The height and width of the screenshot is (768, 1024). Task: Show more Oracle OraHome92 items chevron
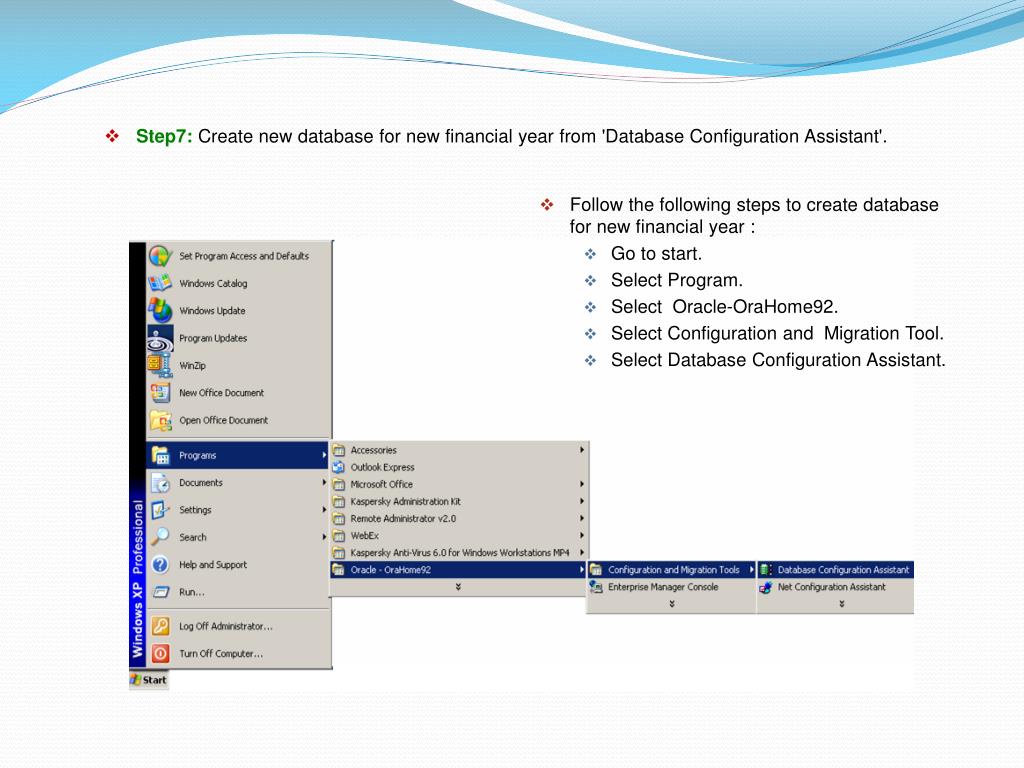point(671,604)
